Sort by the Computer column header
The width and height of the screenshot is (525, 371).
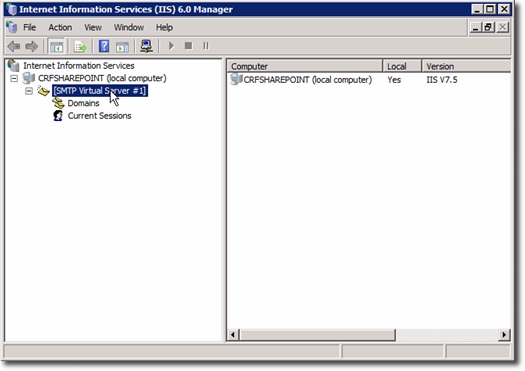pyautogui.click(x=305, y=66)
